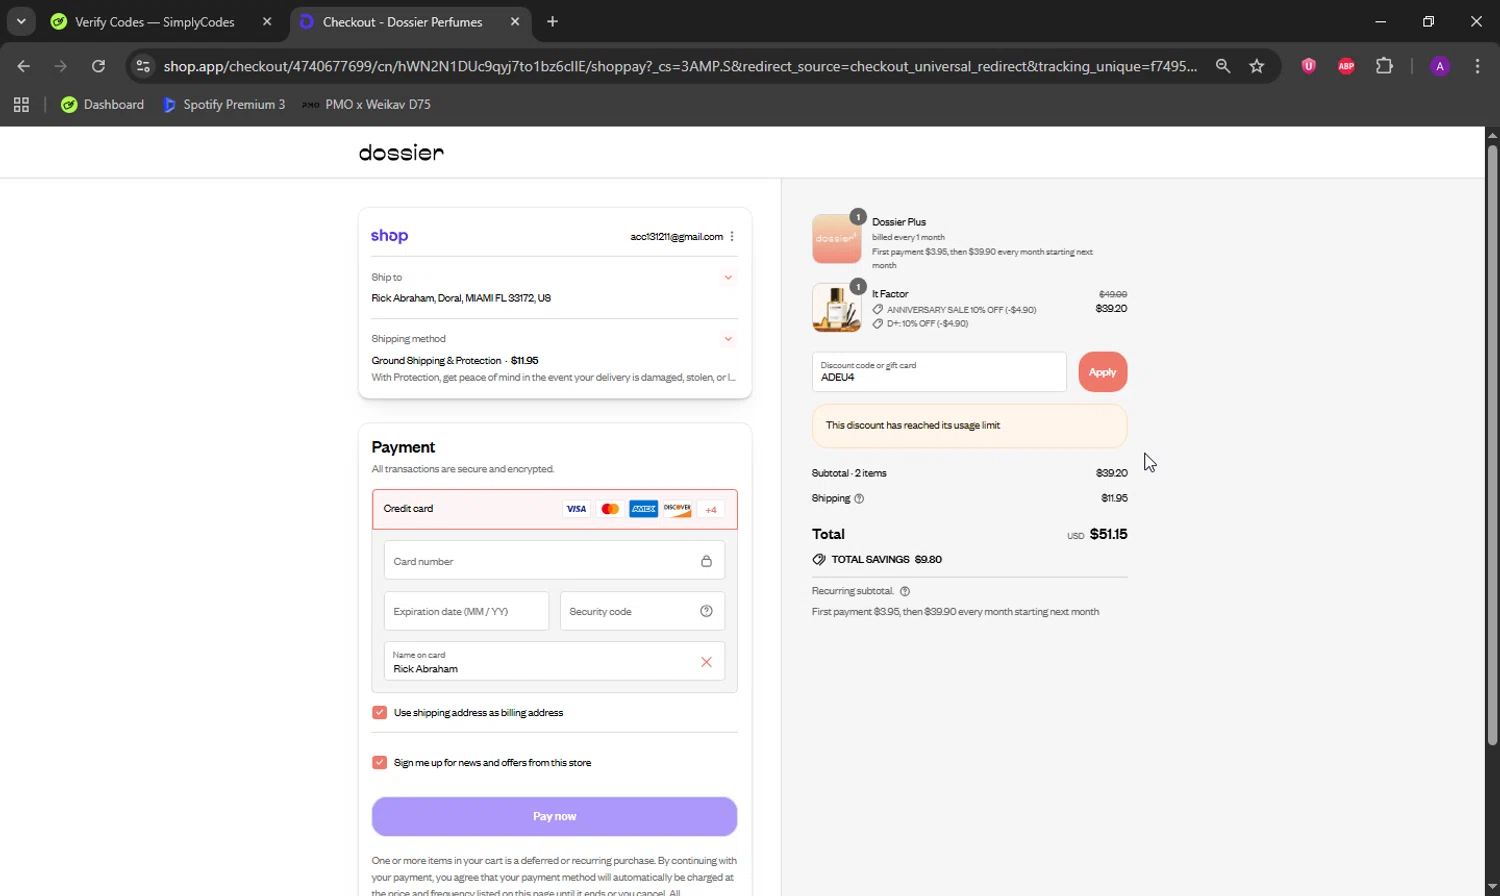
Task: Show shipping info help icon
Action: click(859, 499)
